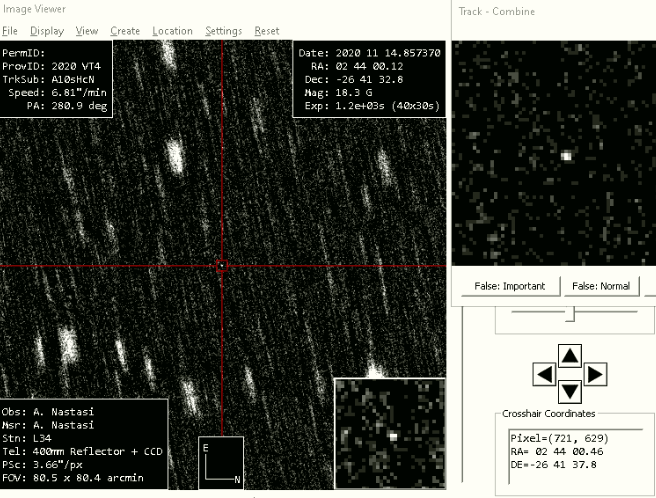The width and height of the screenshot is (656, 498).
Task: Click the Track - Combine window title
Action: coord(497,11)
